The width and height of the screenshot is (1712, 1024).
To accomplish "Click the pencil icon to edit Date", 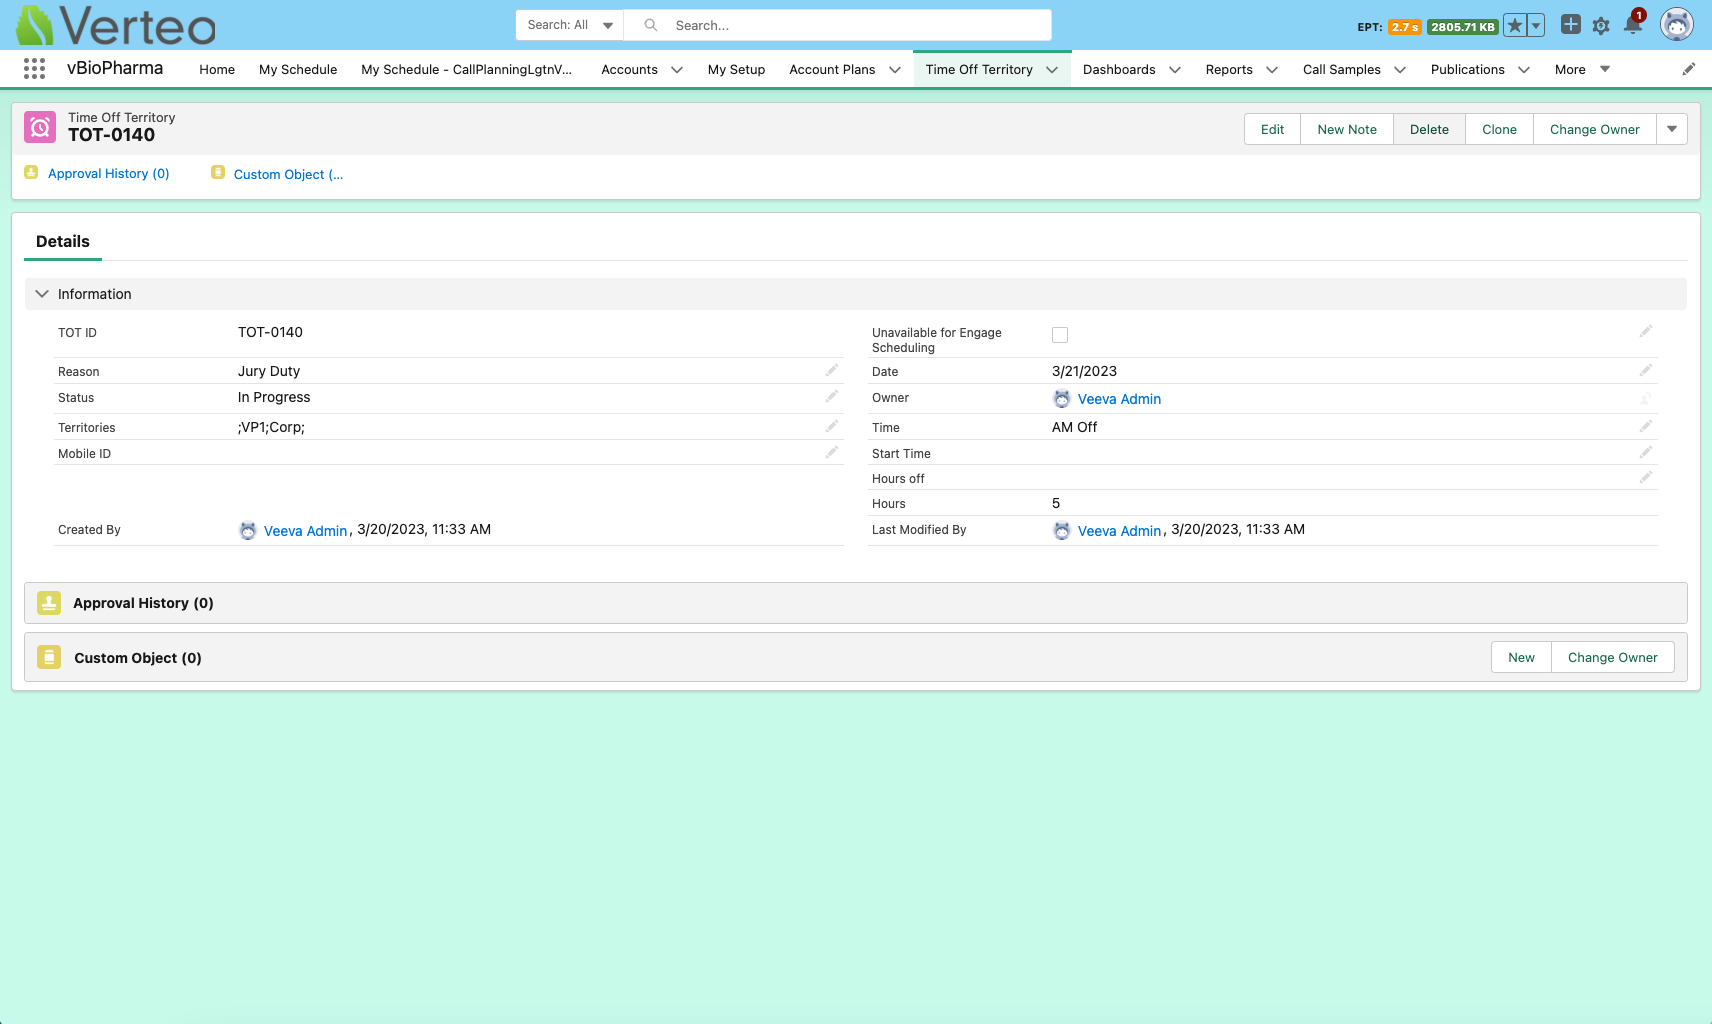I will [x=1645, y=371].
